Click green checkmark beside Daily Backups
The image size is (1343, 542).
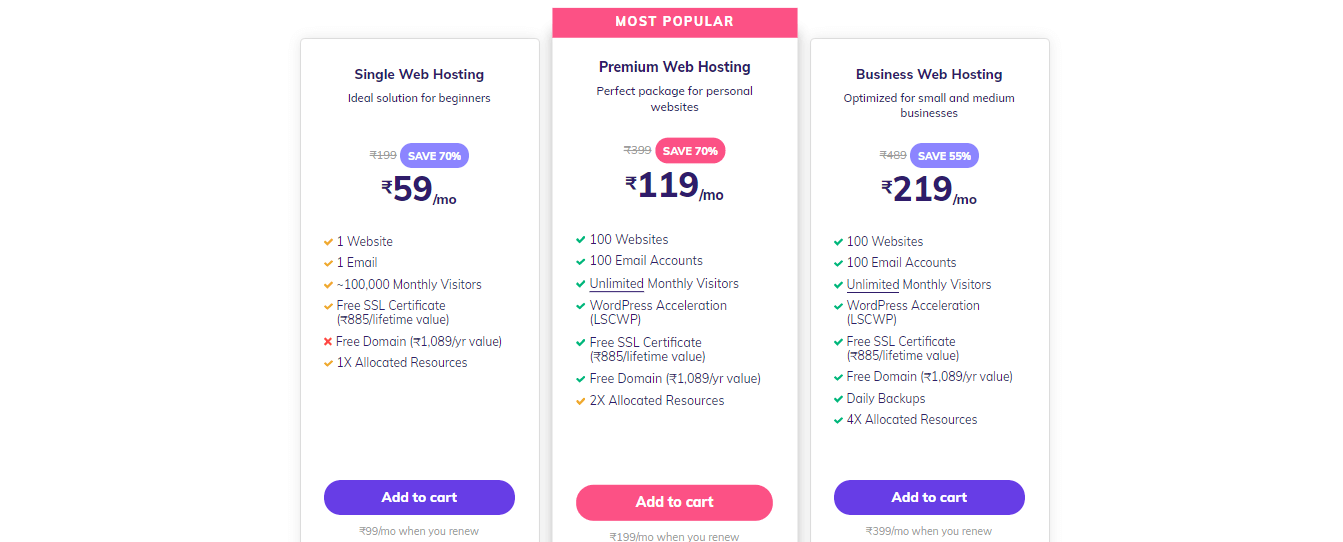click(x=838, y=399)
